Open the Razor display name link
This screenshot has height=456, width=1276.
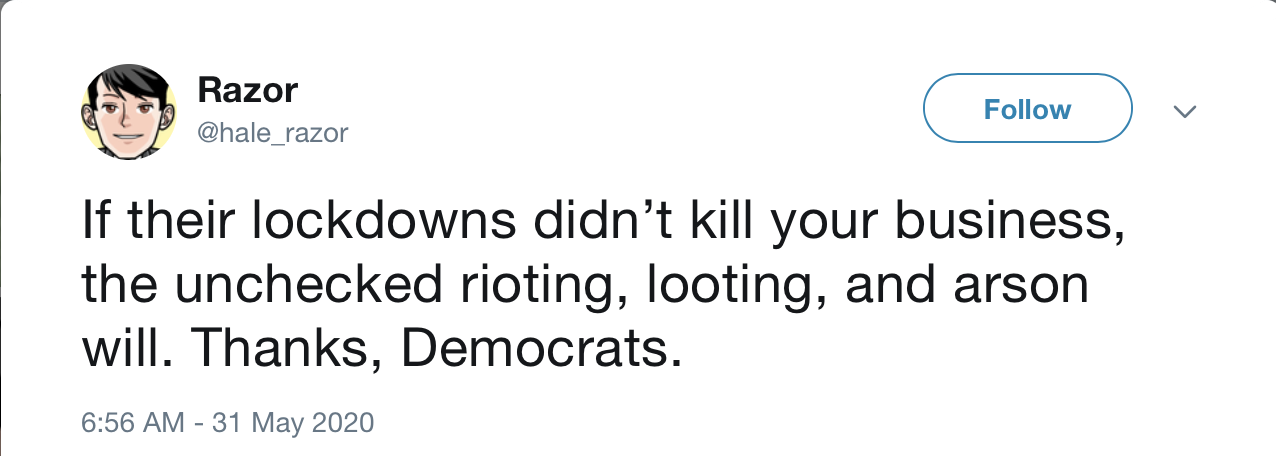(248, 91)
